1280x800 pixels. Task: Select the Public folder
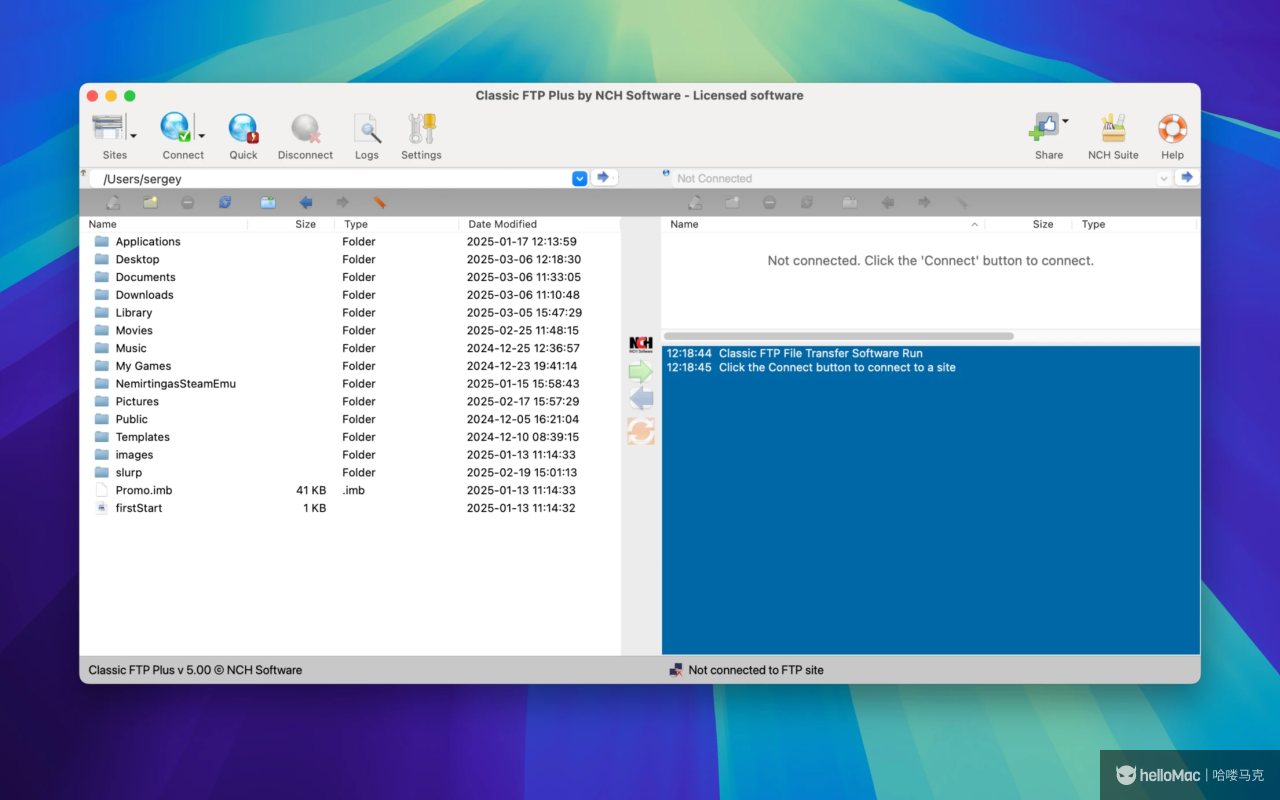pyautogui.click(x=350, y=419)
